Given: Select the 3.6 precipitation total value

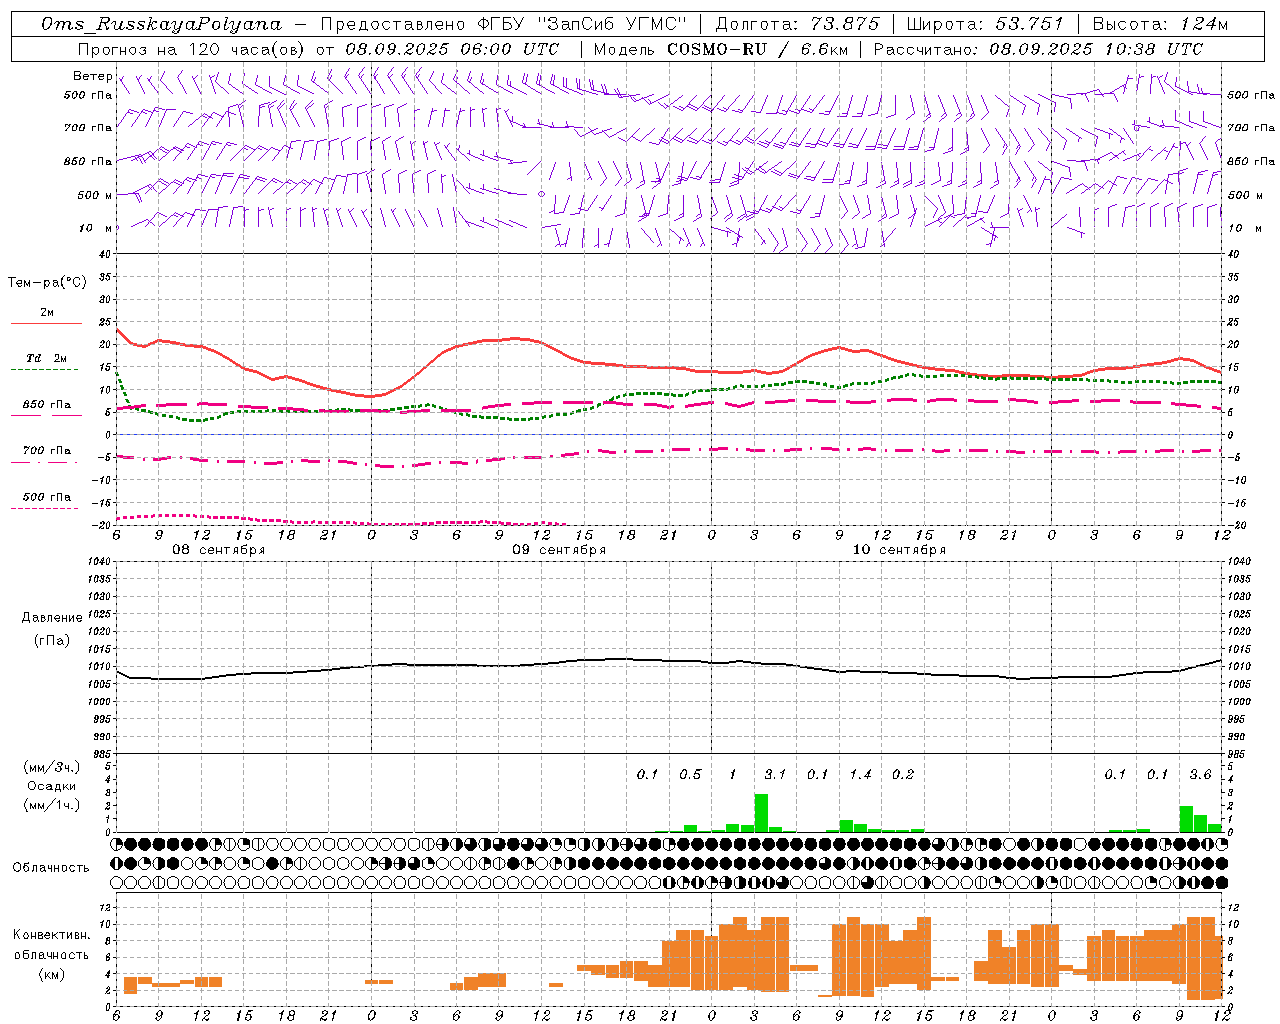Looking at the screenshot, I should (x=1200, y=774).
